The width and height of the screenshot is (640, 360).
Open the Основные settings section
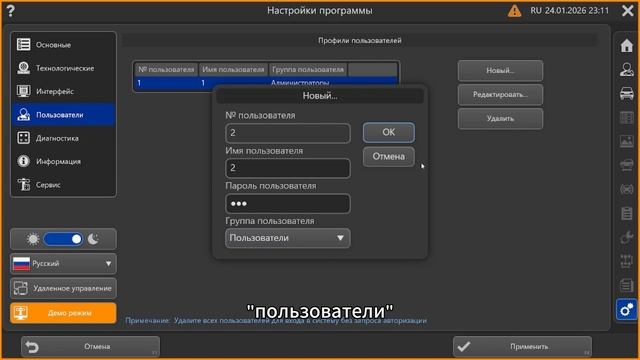(63, 44)
